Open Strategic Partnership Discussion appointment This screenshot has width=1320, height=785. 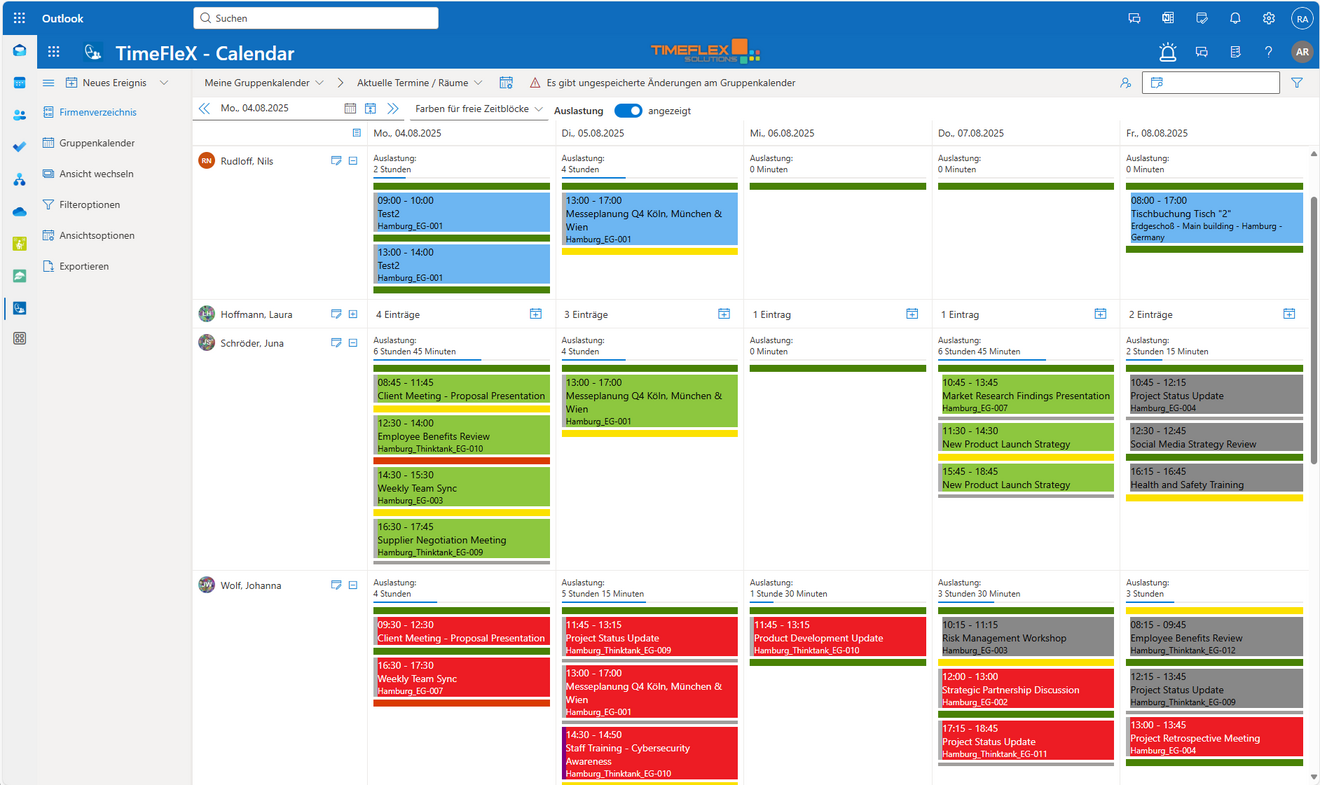(1026, 689)
